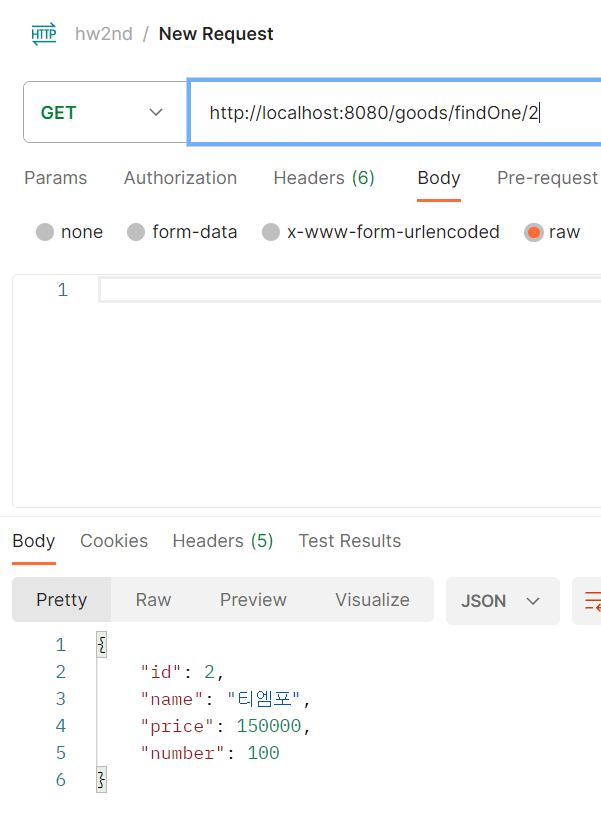Switch to the Headers (6) request tab

323,177
